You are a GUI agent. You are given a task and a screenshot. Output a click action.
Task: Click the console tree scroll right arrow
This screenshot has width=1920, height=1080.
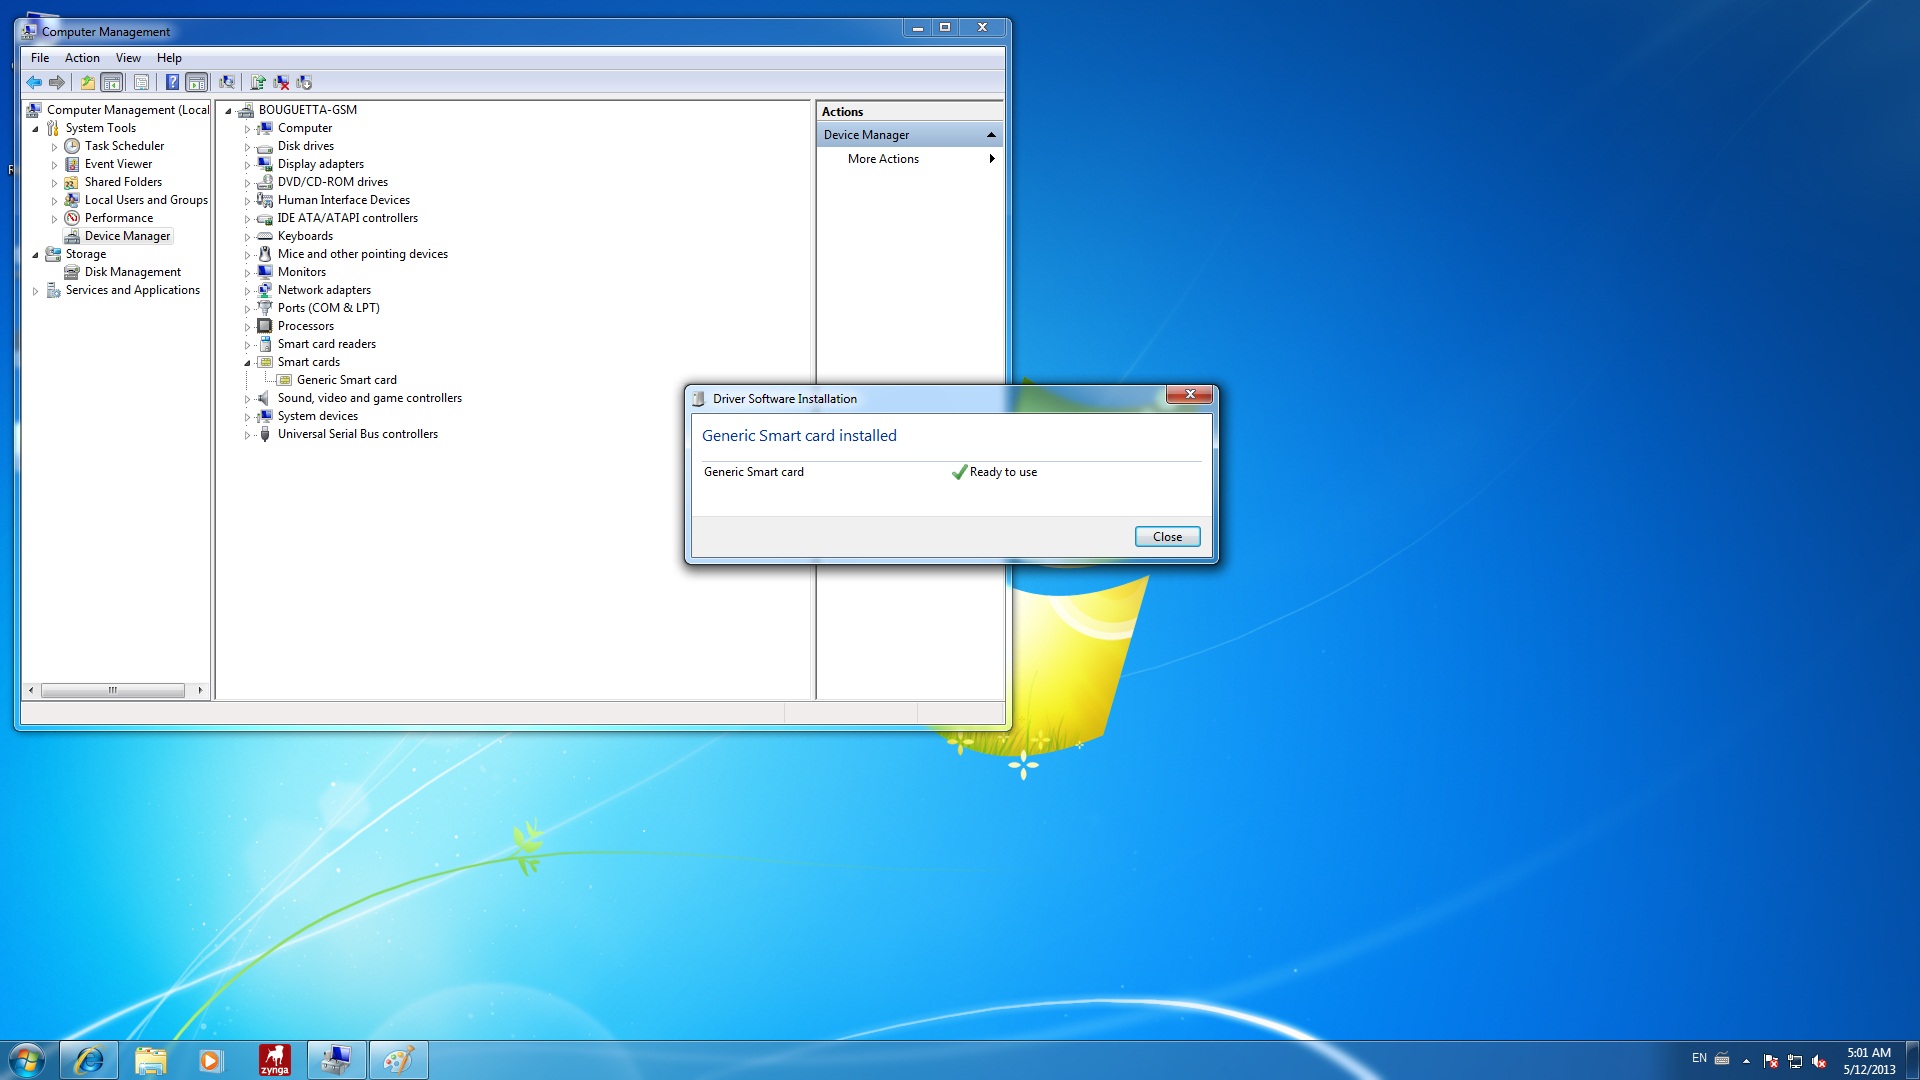point(200,690)
